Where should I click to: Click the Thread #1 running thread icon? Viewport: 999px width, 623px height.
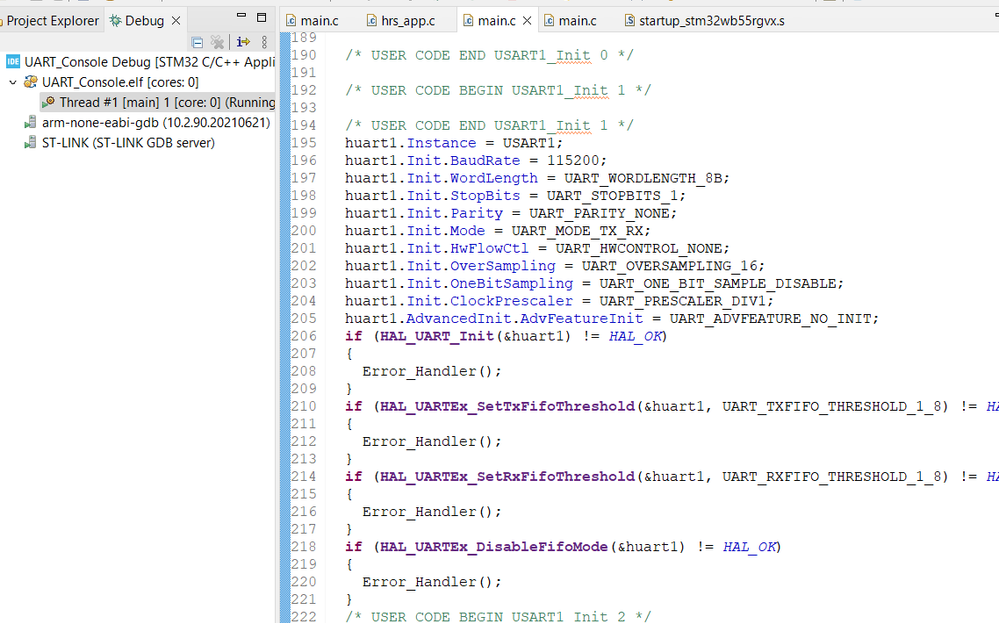48,102
